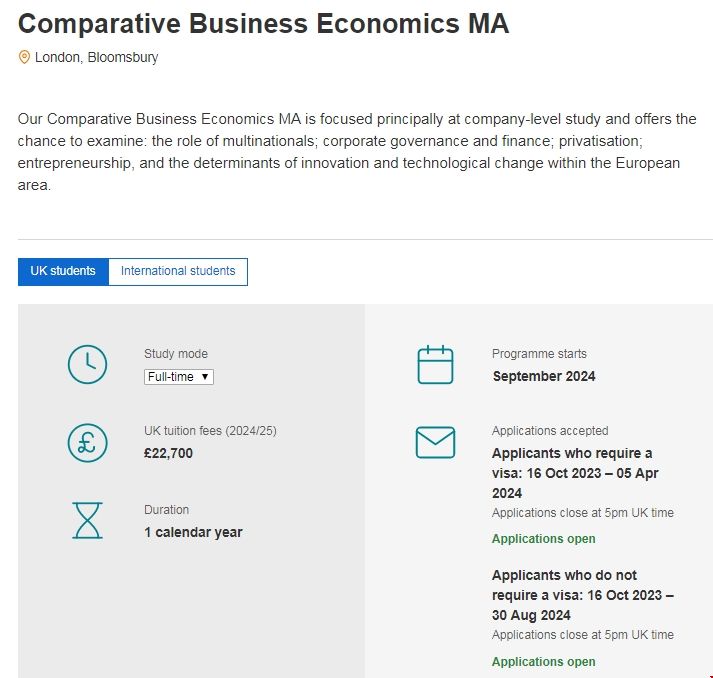
Task: Click the 1 calendar year duration text
Action: (193, 532)
